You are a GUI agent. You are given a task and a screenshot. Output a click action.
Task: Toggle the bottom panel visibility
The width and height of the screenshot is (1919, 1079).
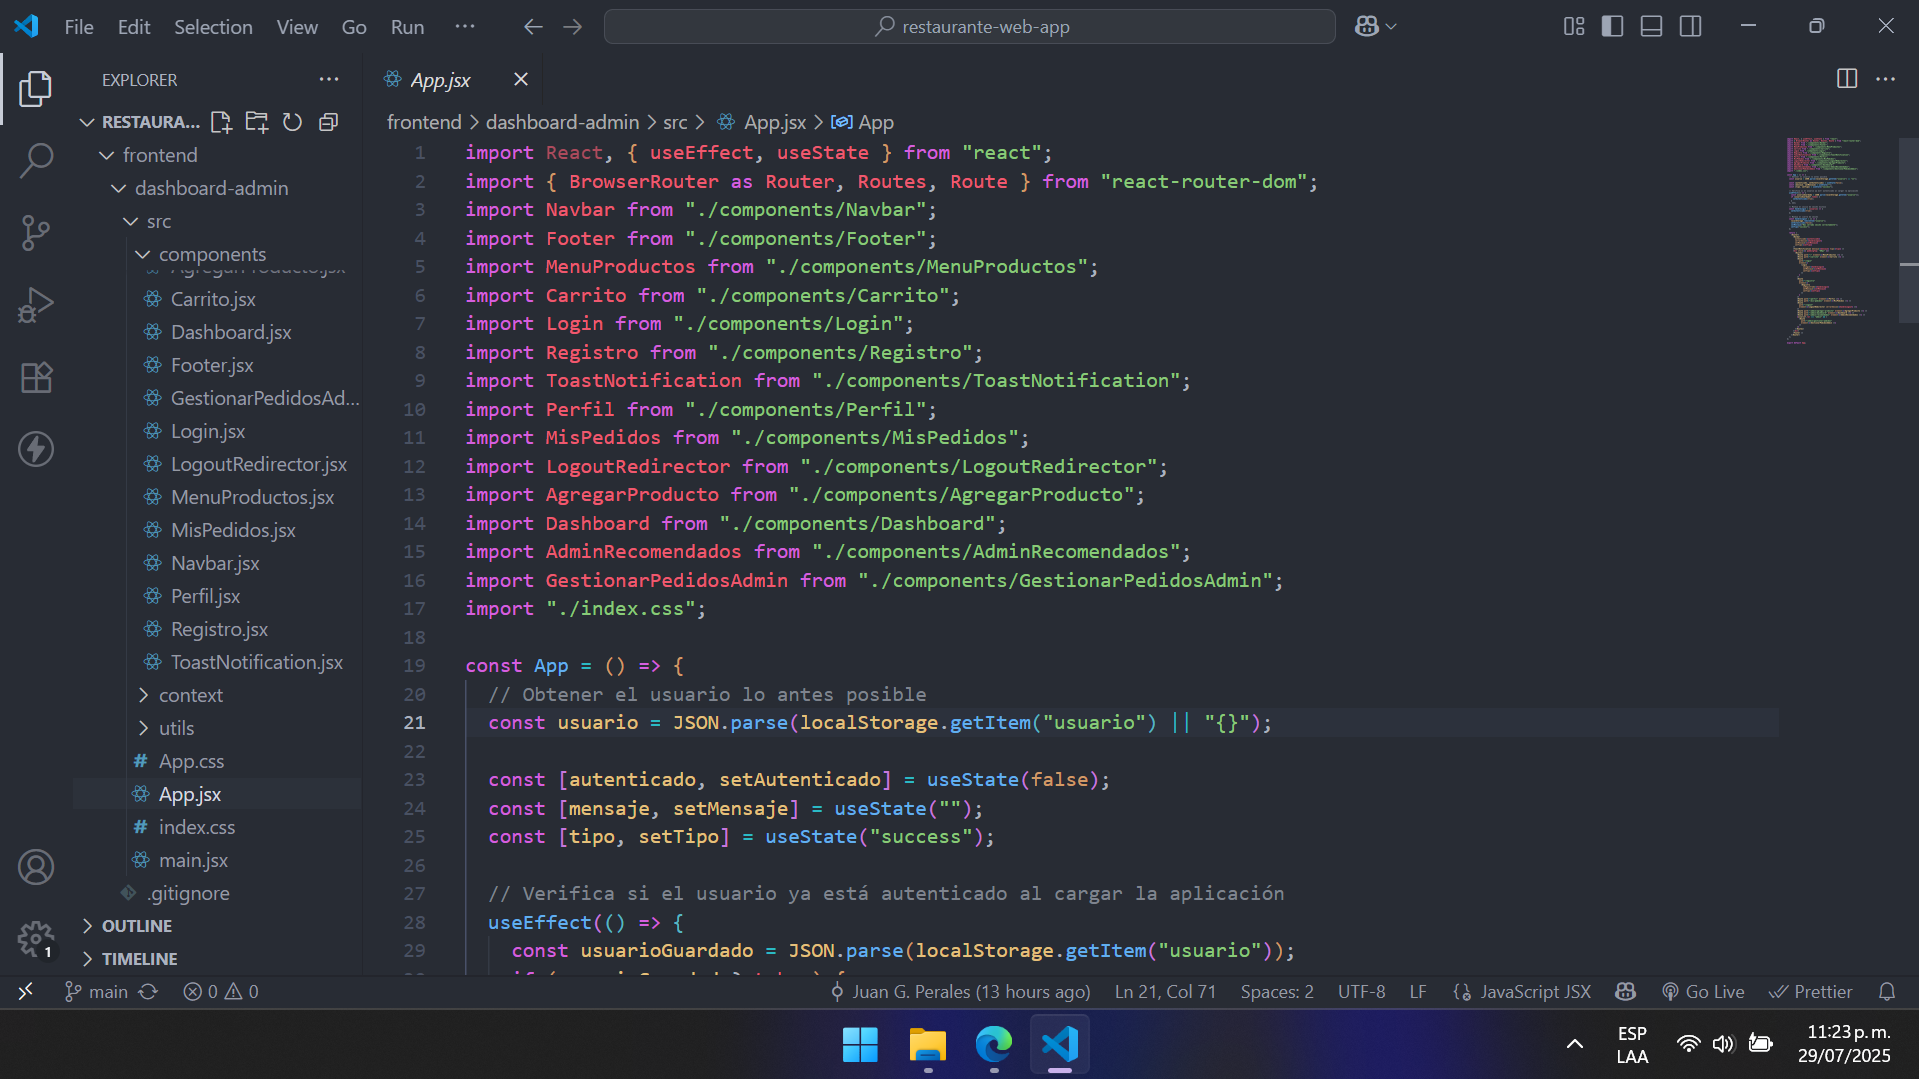[1651, 27]
